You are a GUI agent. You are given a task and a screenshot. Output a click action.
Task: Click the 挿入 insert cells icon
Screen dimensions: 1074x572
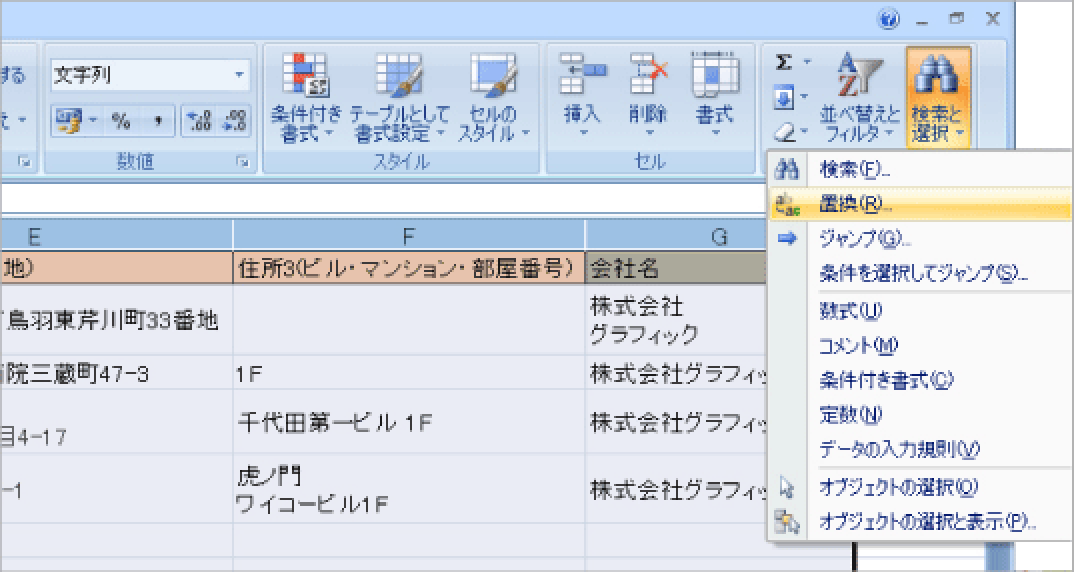tap(582, 75)
